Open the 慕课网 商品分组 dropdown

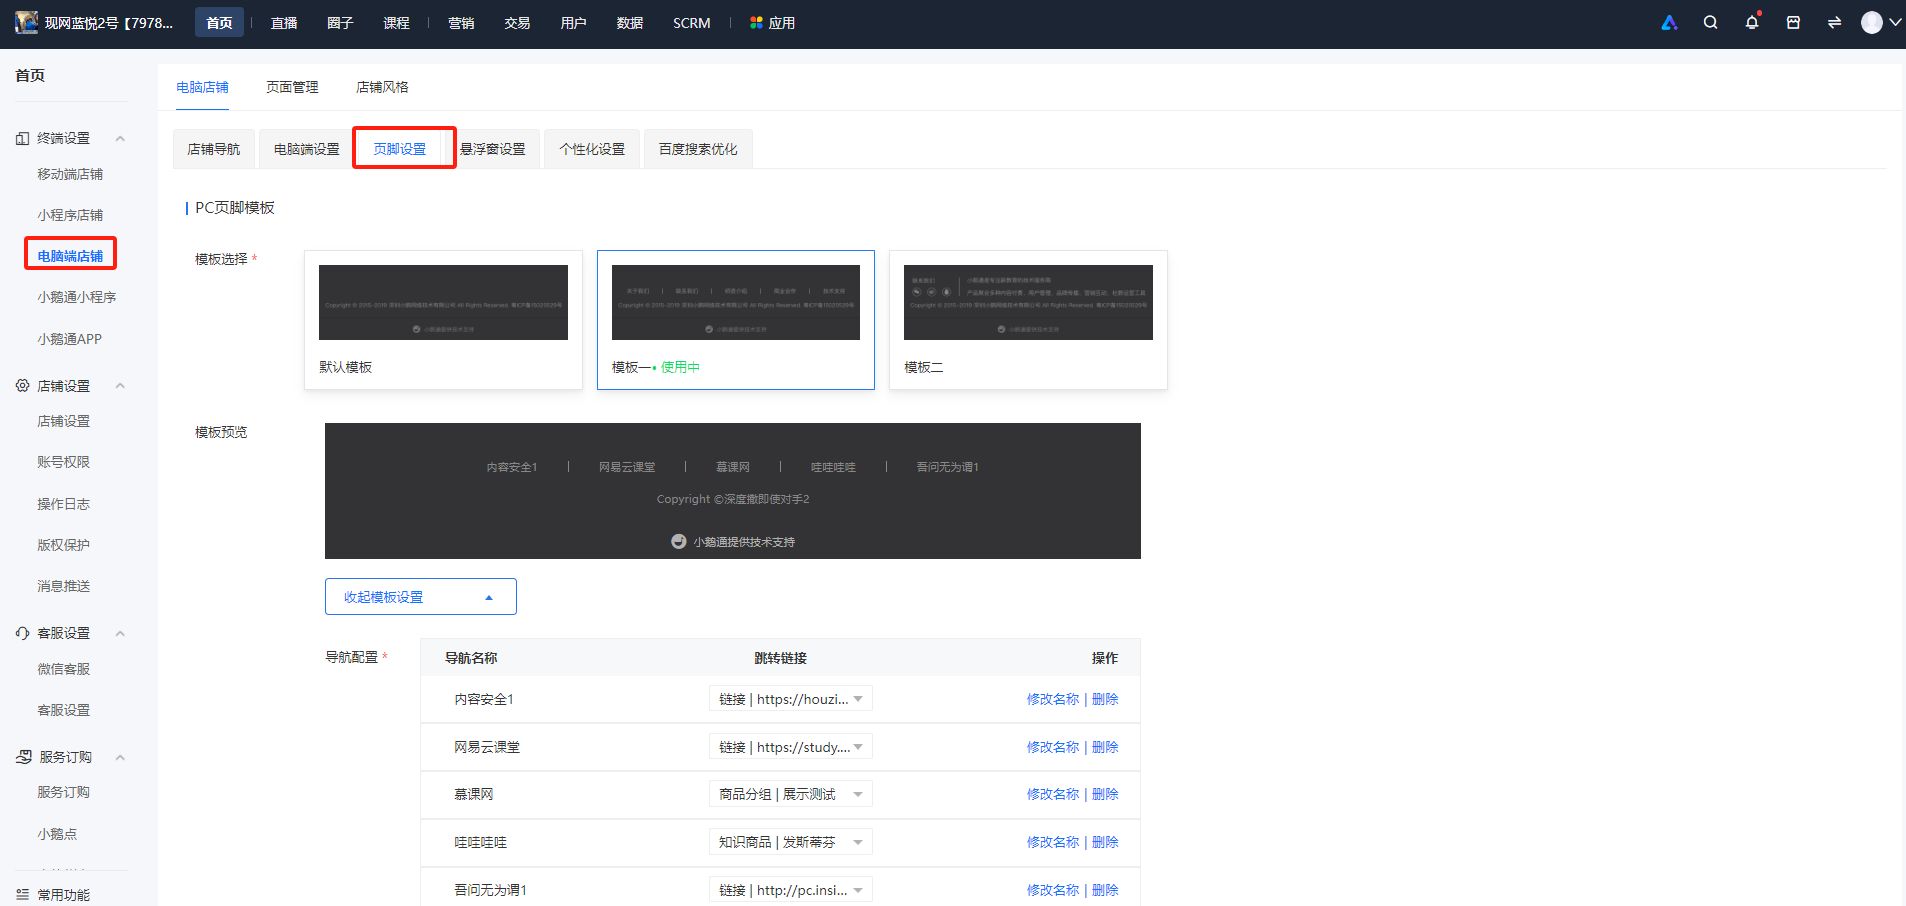click(790, 794)
